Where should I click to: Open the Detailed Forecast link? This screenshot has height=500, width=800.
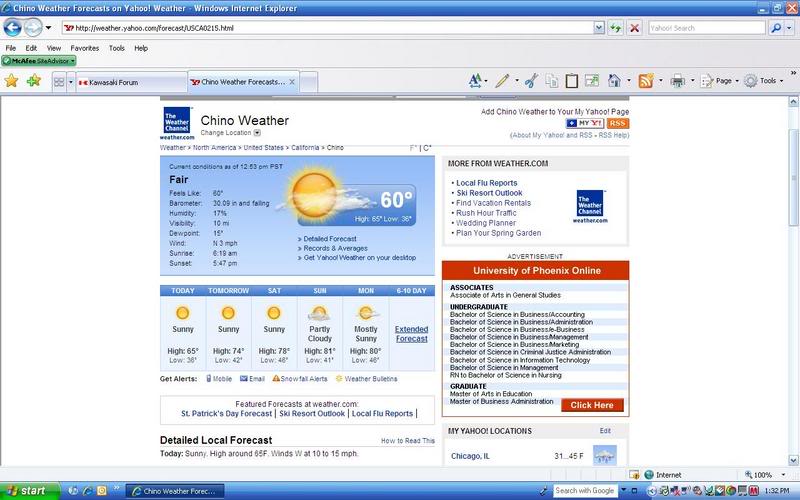point(330,238)
